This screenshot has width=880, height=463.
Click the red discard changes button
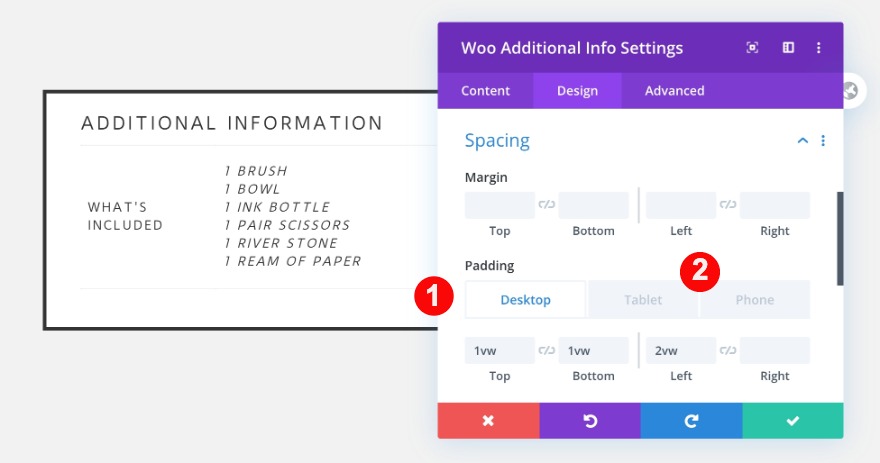pos(488,421)
